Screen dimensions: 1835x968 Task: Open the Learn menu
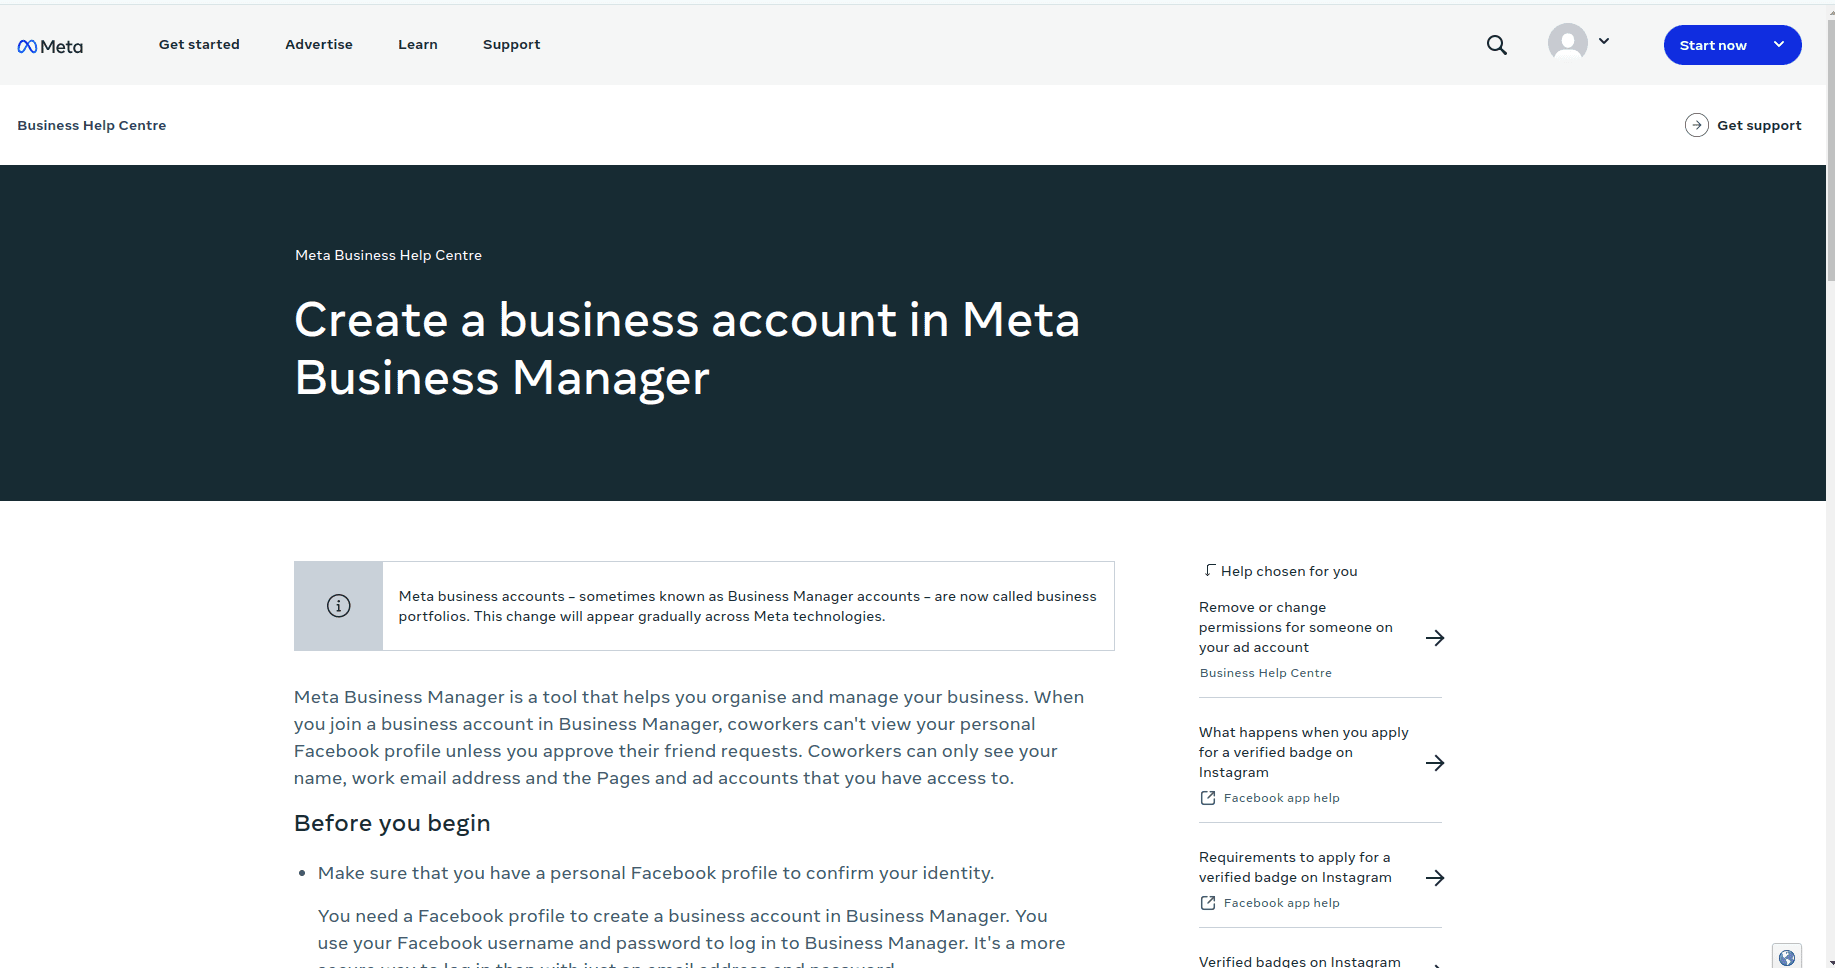[418, 45]
